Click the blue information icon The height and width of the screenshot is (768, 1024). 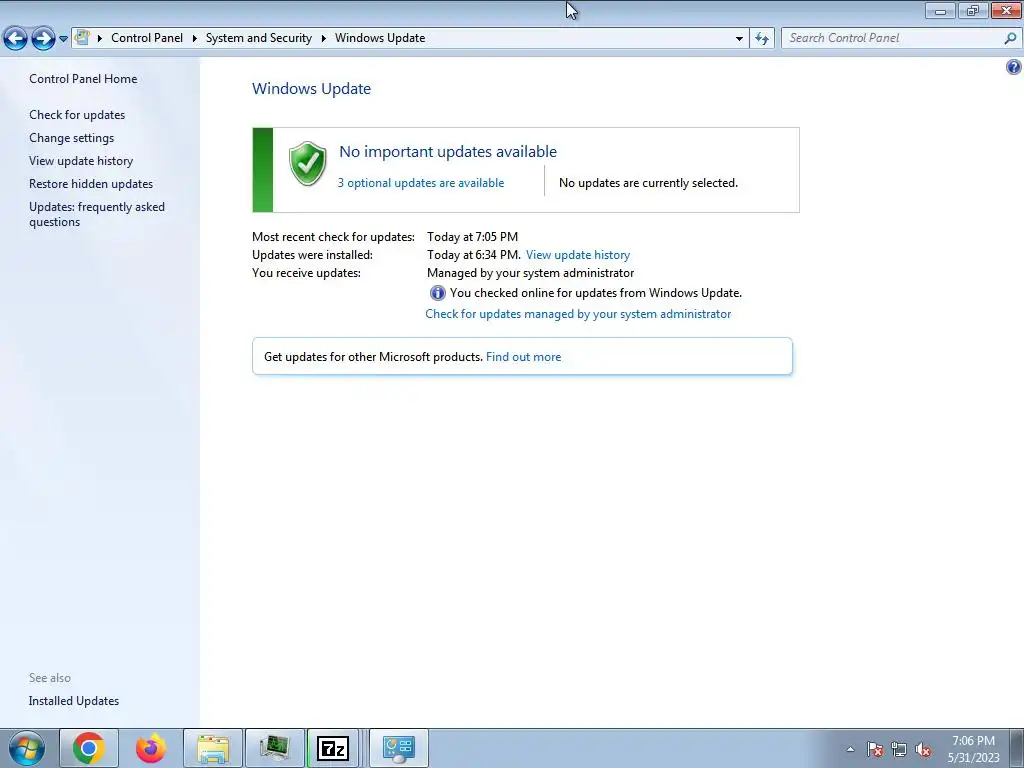pyautogui.click(x=437, y=293)
